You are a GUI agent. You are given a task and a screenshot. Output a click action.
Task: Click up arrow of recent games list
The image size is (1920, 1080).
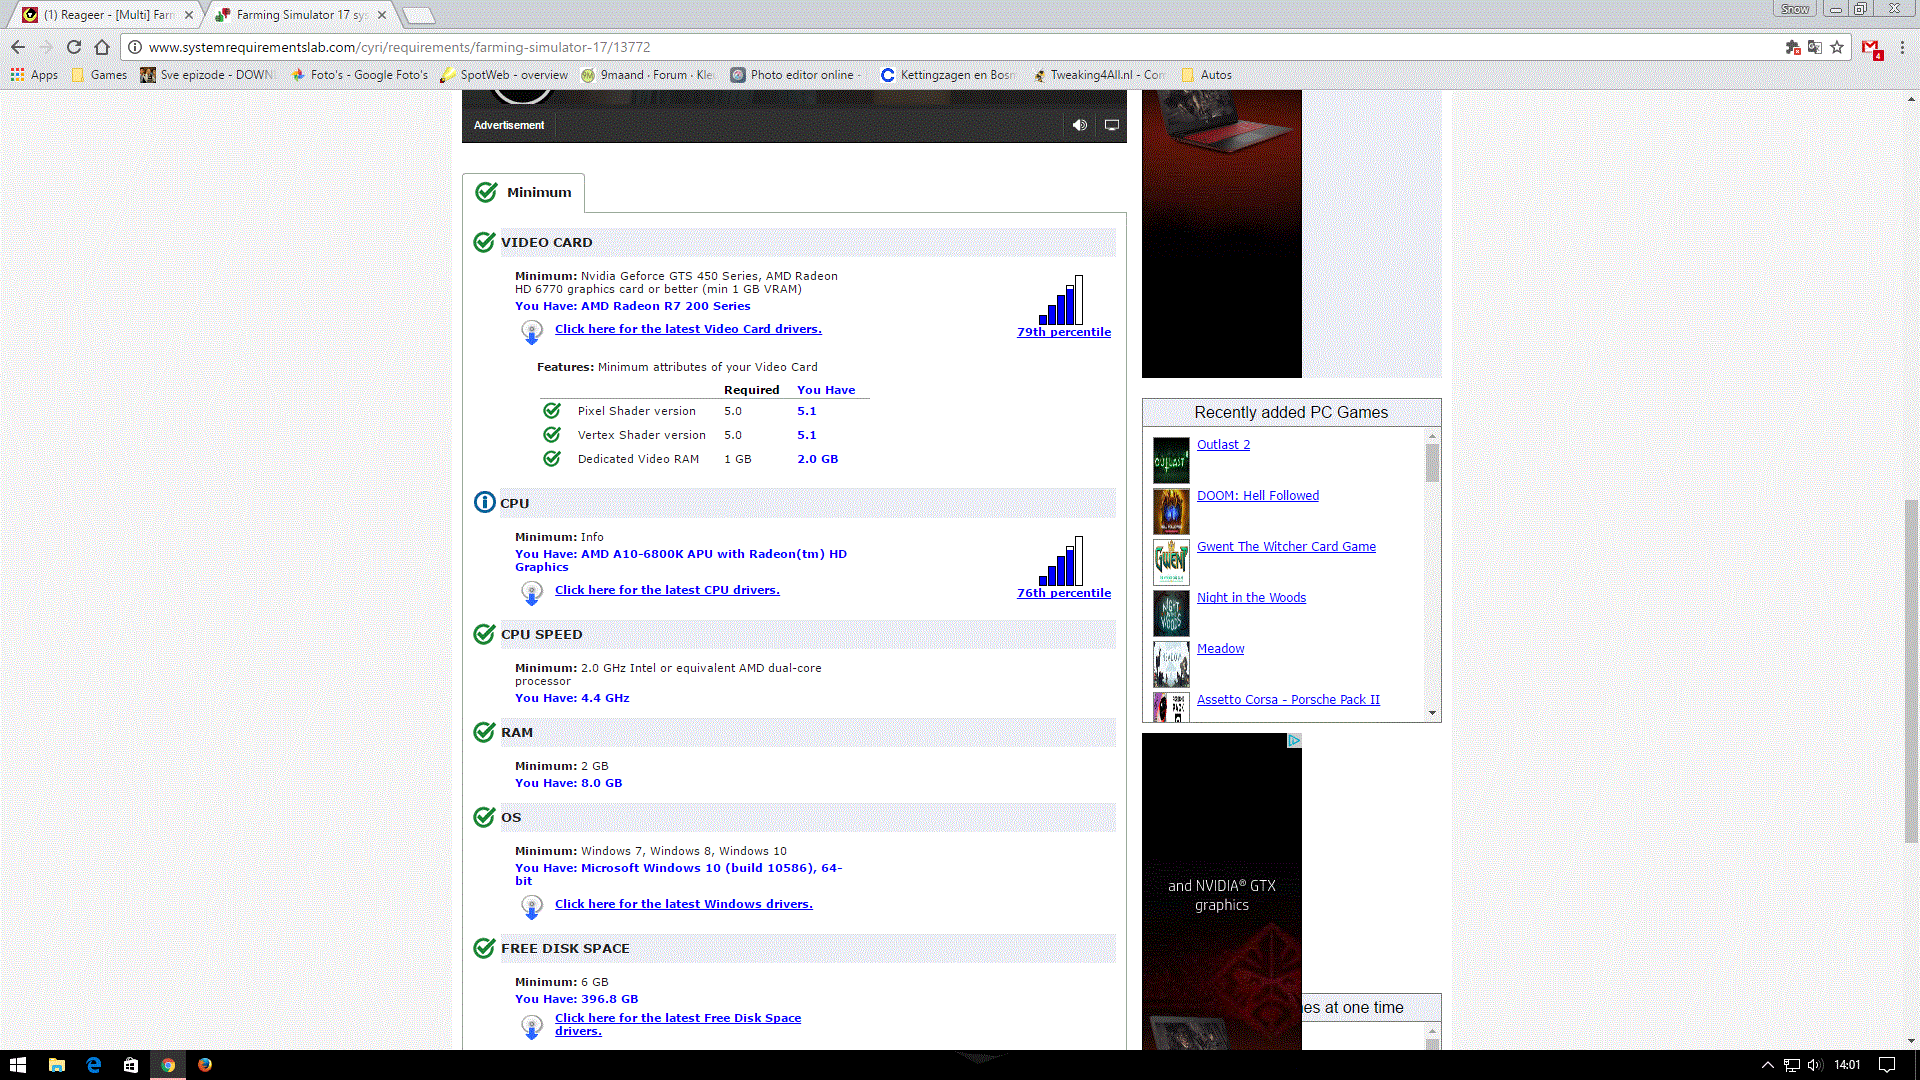coord(1432,436)
